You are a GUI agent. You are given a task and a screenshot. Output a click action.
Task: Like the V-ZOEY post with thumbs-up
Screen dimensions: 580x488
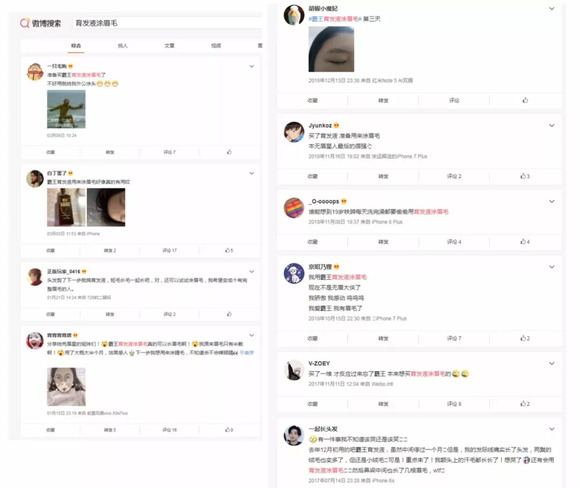[x=525, y=404]
